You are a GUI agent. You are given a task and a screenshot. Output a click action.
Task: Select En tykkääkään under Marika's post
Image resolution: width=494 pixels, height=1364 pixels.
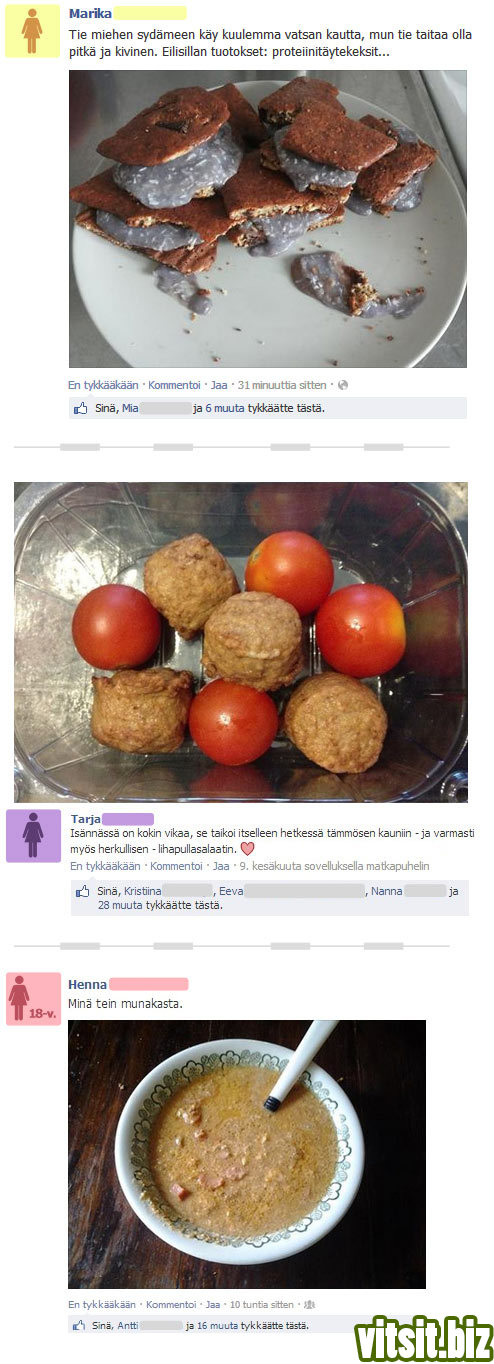(x=103, y=385)
